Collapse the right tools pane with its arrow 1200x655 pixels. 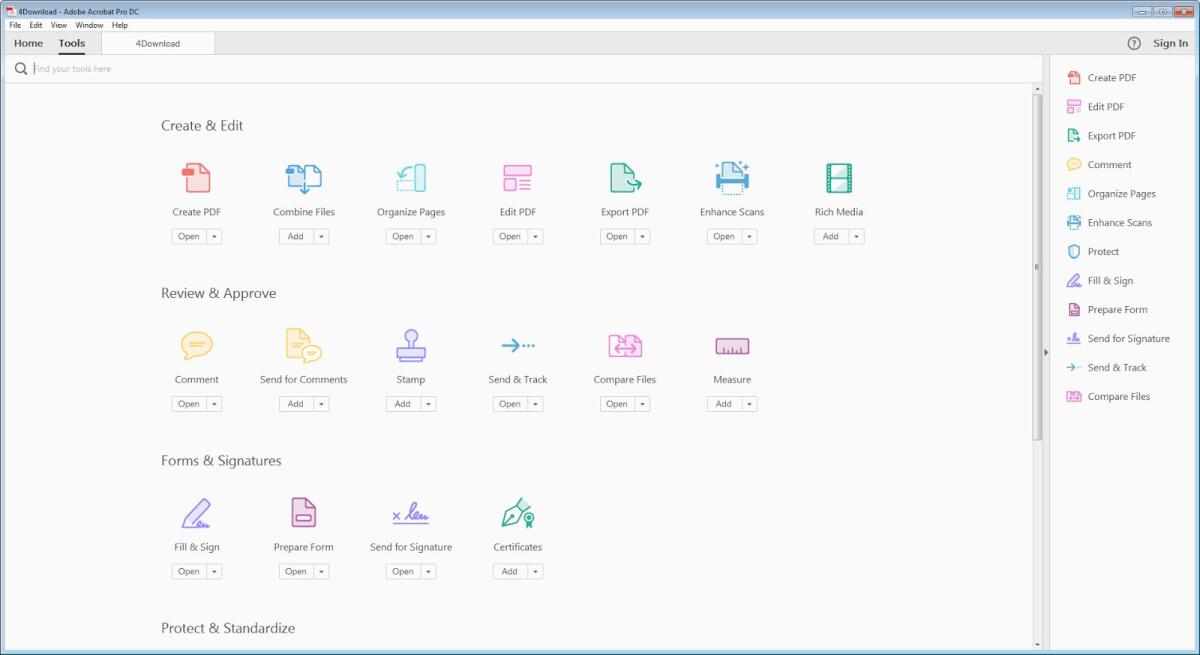[1046, 352]
